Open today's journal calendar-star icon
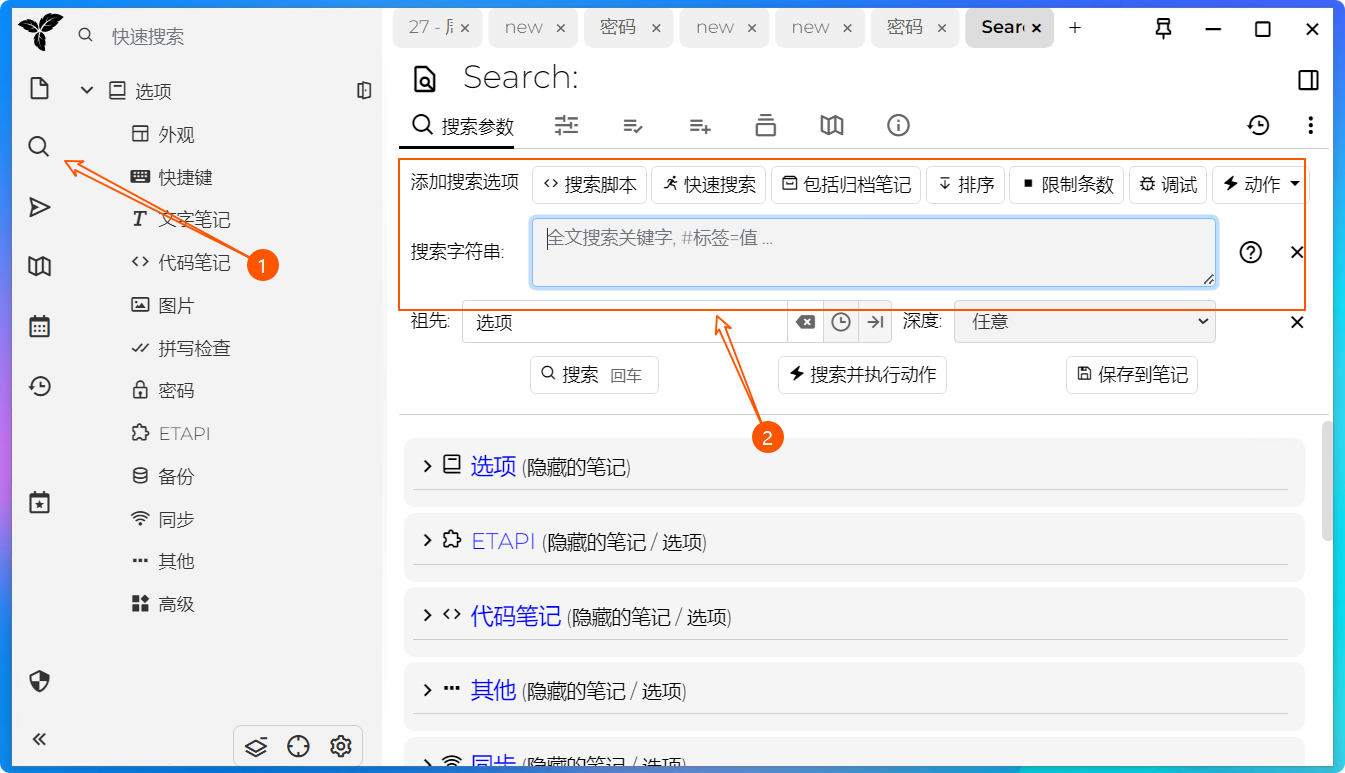Image resolution: width=1345 pixels, height=773 pixels. tap(39, 502)
